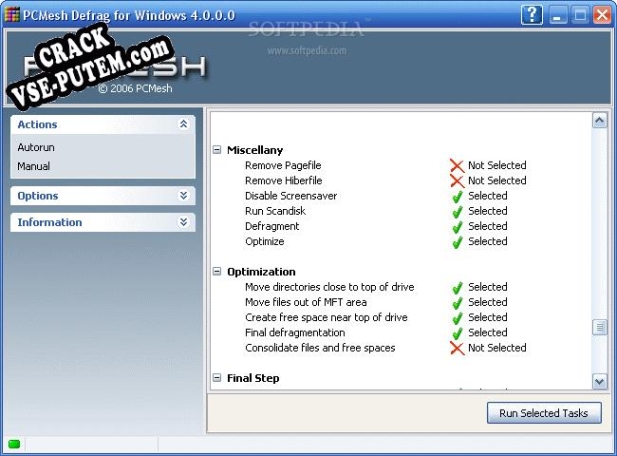Image resolution: width=617 pixels, height=456 pixels.
Task: Click green checkmark next to Disable Screensaver
Action: [x=456, y=196]
